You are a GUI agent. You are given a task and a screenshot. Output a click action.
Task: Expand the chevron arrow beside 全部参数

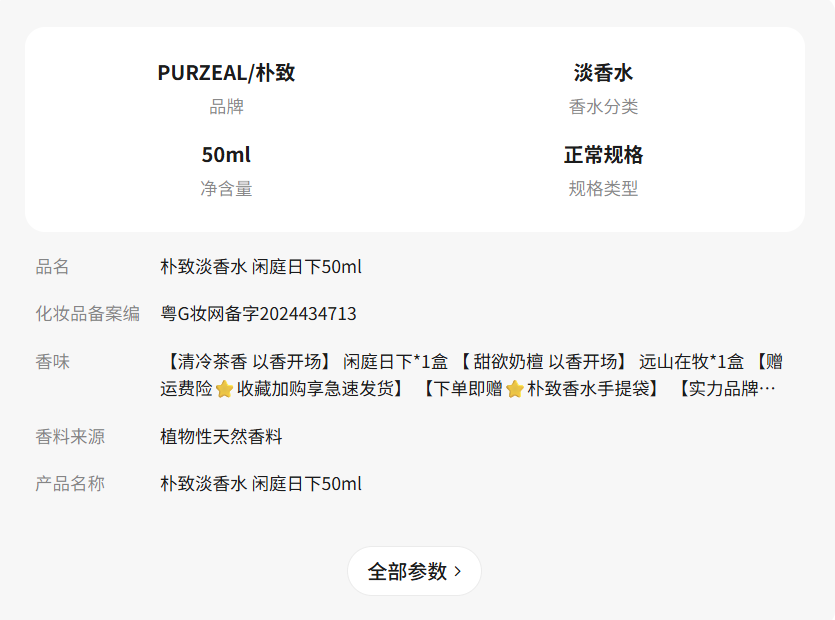(x=458, y=571)
